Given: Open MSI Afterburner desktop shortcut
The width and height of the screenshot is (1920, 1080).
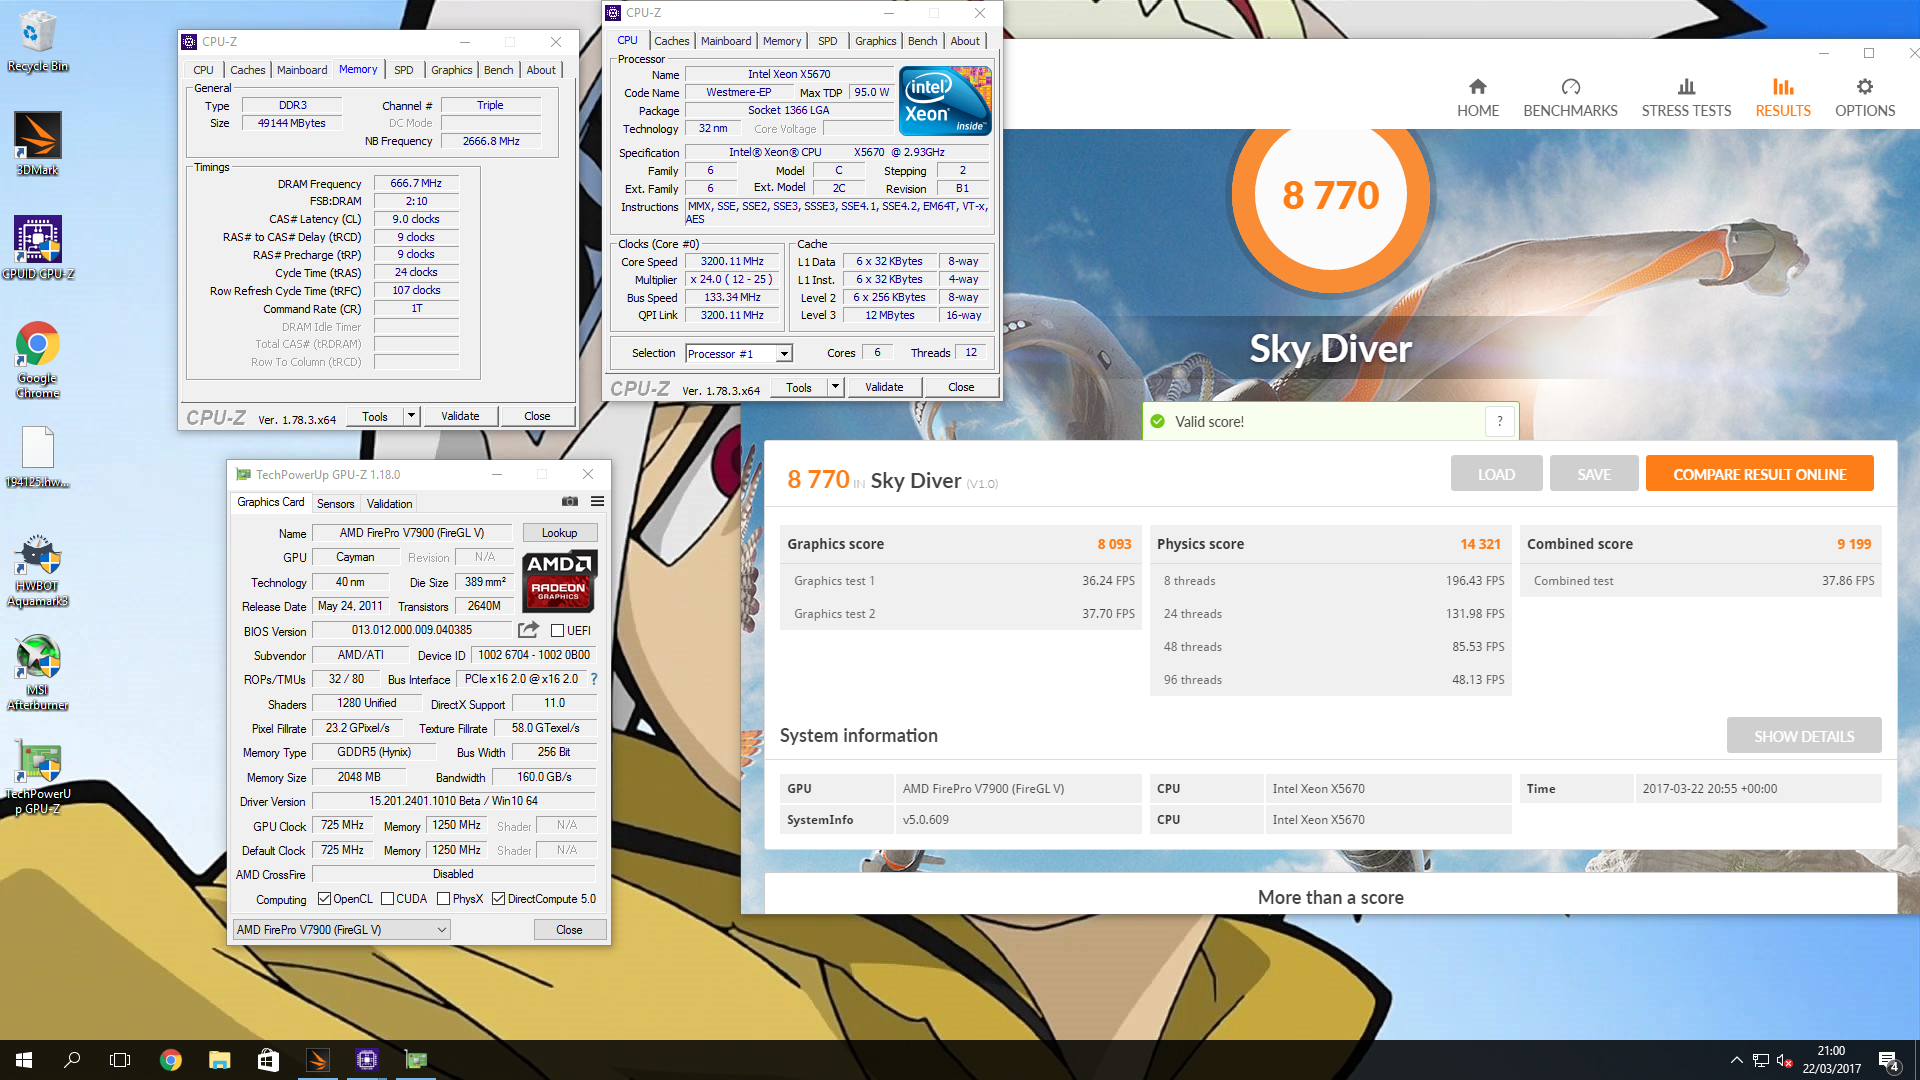Looking at the screenshot, I should click(x=37, y=673).
